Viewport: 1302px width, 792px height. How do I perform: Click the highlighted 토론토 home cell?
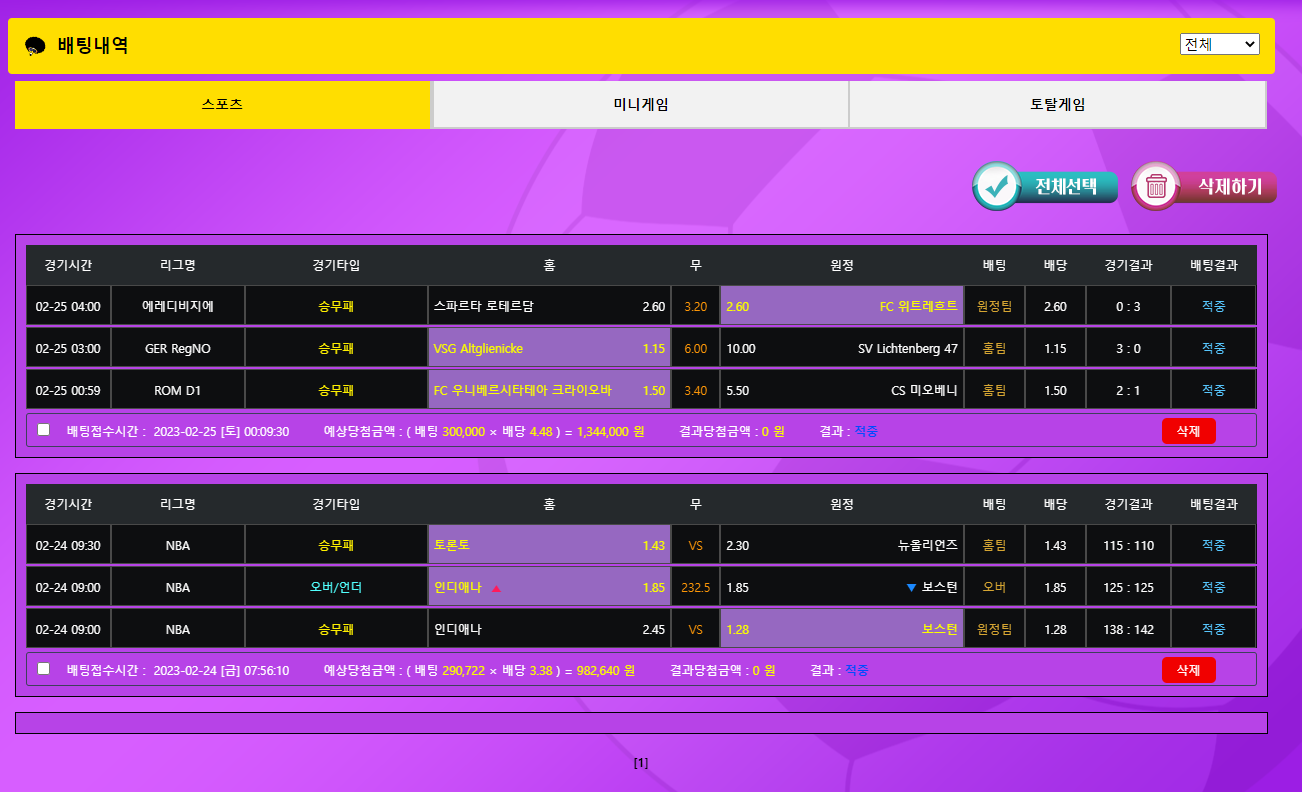[x=549, y=546]
